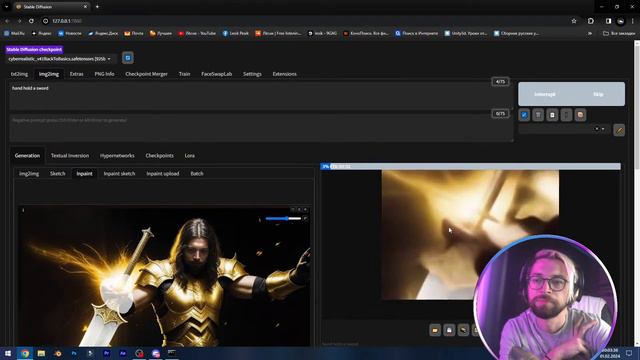Open the Windows Start menu

point(8,353)
